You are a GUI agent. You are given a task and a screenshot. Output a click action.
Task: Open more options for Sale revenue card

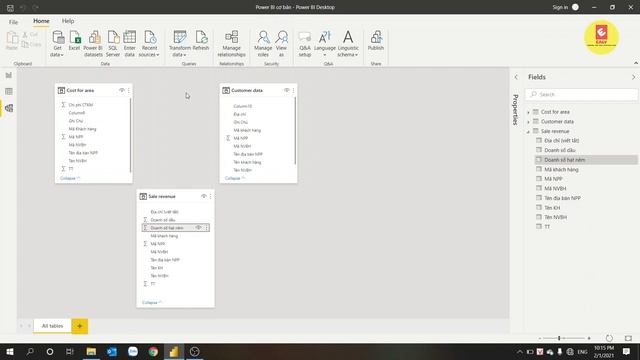tap(211, 196)
